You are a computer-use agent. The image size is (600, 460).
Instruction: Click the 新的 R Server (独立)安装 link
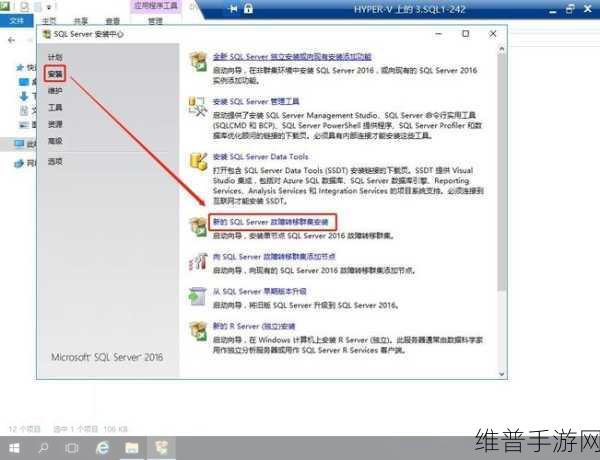pyautogui.click(x=254, y=326)
